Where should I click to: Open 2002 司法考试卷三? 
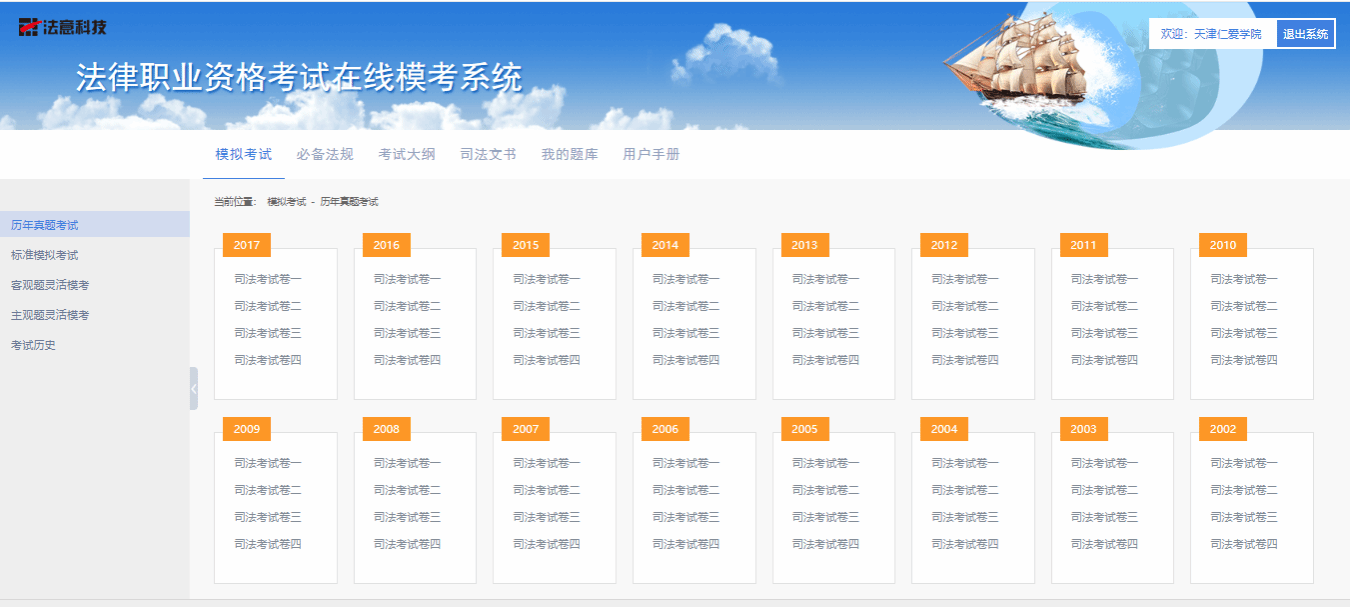(1244, 517)
